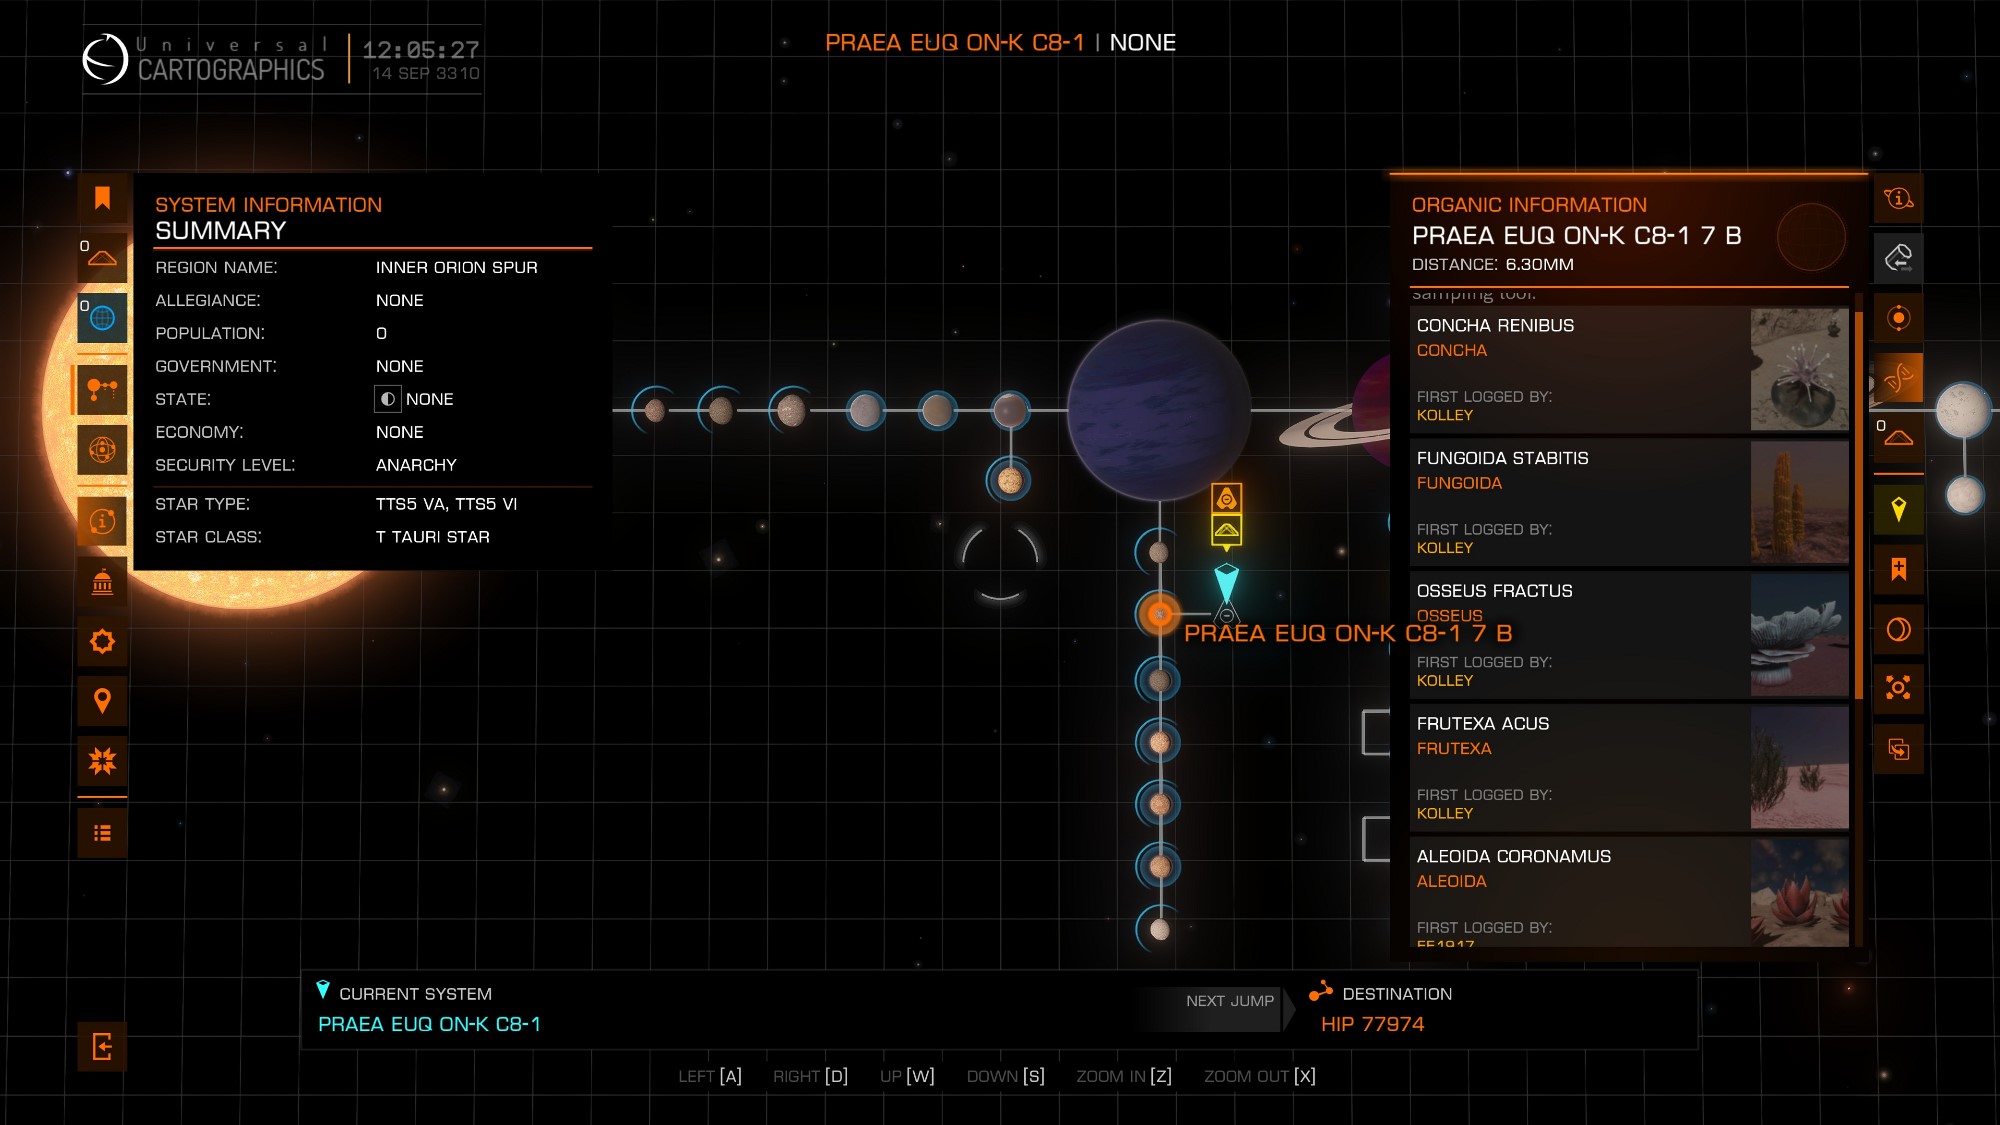This screenshot has height=1125, width=2000.
Task: Click the system title at top of screen
Action: 1000,43
